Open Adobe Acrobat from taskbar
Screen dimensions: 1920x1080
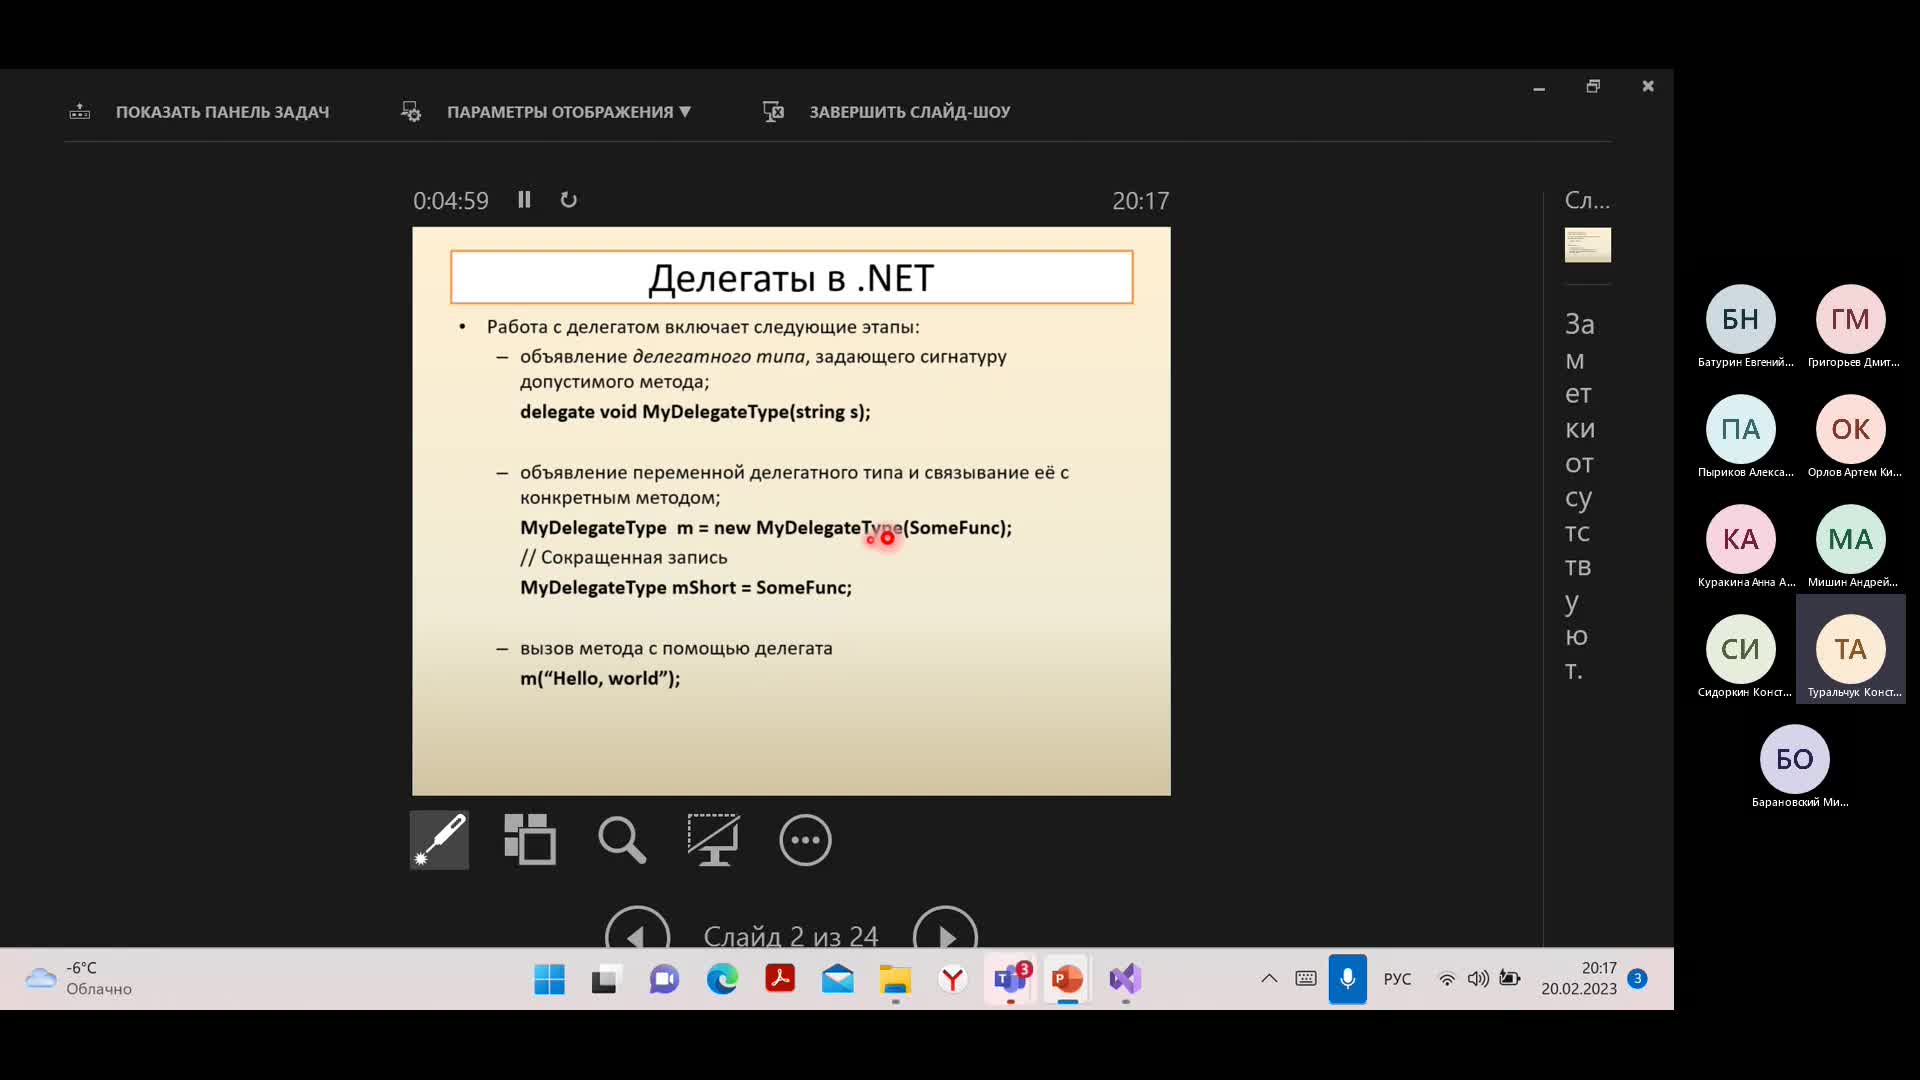pos(780,979)
